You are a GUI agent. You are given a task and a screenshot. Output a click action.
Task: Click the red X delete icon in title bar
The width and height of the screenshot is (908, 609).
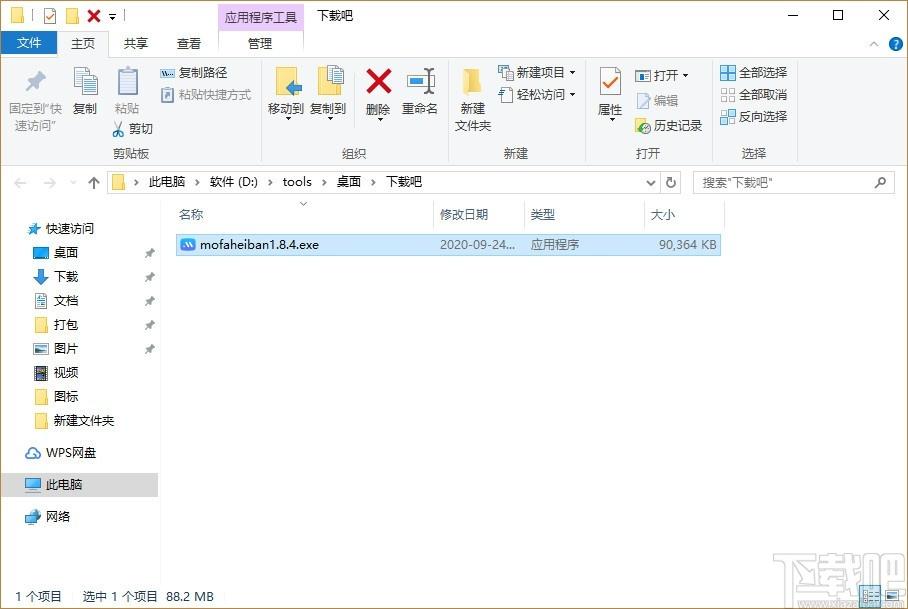click(x=93, y=16)
